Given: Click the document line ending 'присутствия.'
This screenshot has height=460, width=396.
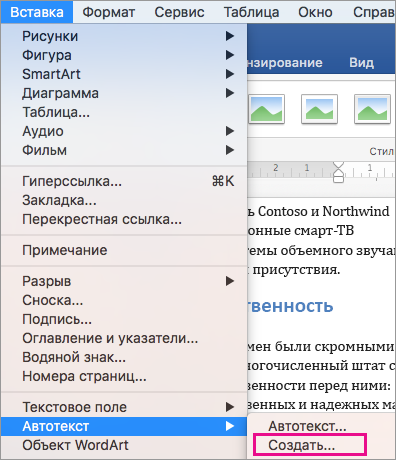Looking at the screenshot, I should 294,269.
